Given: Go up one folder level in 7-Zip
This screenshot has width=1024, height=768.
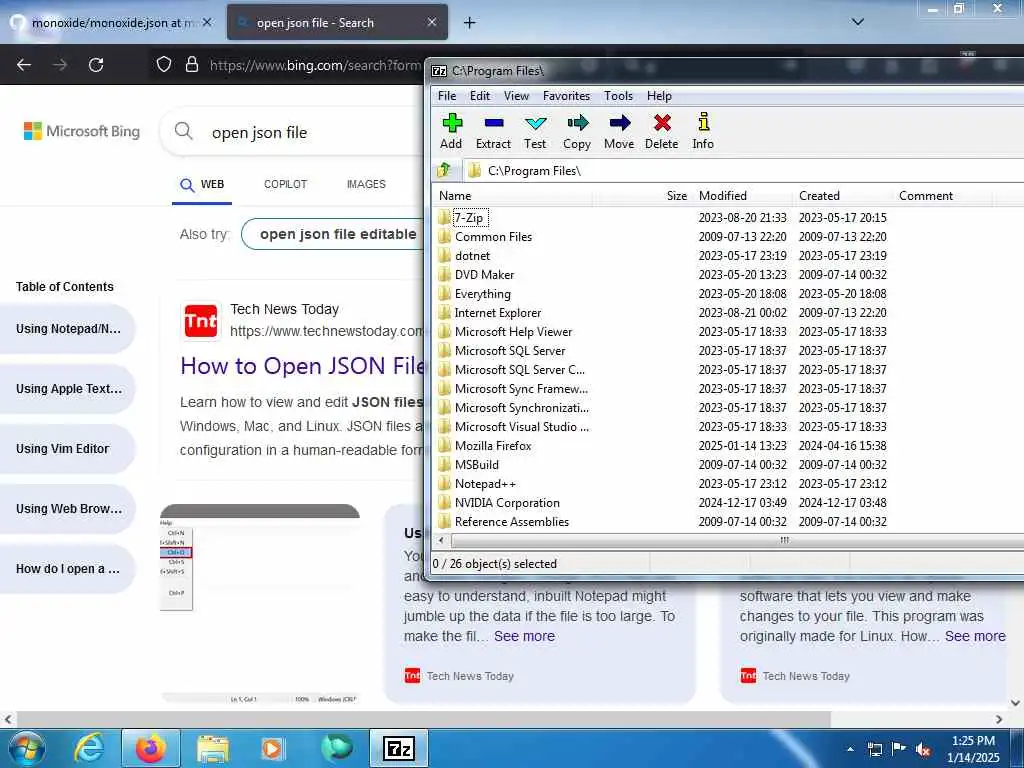Looking at the screenshot, I should (445, 170).
